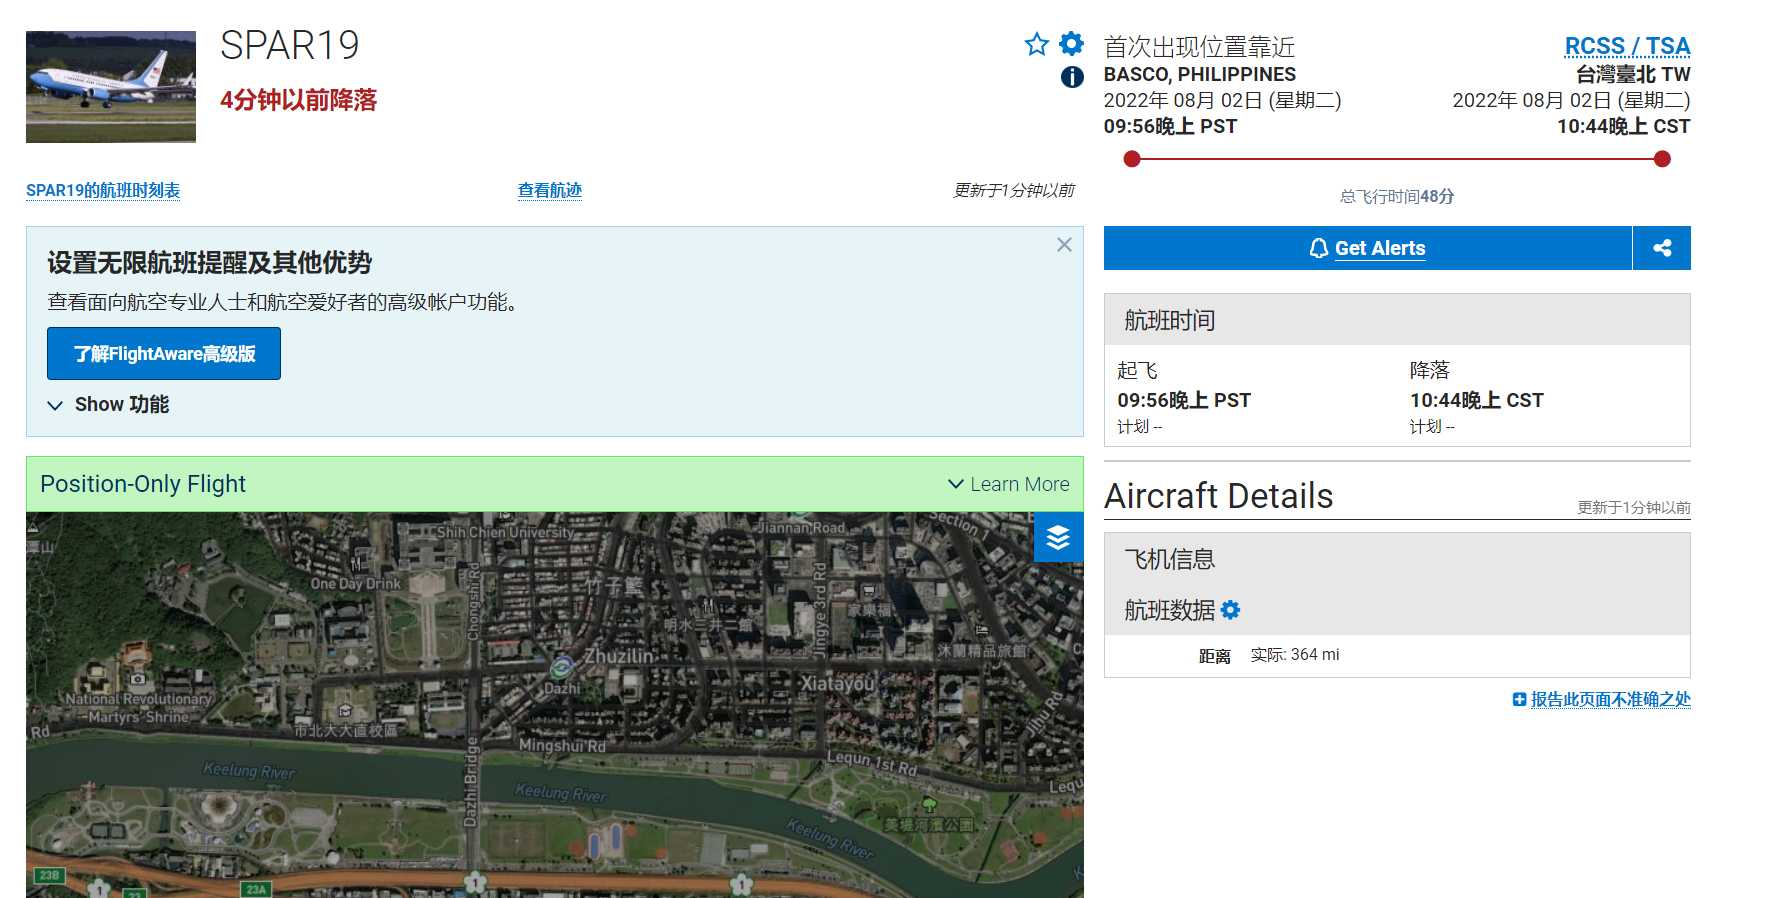Click the 总飞行时间48分 text

click(1397, 196)
